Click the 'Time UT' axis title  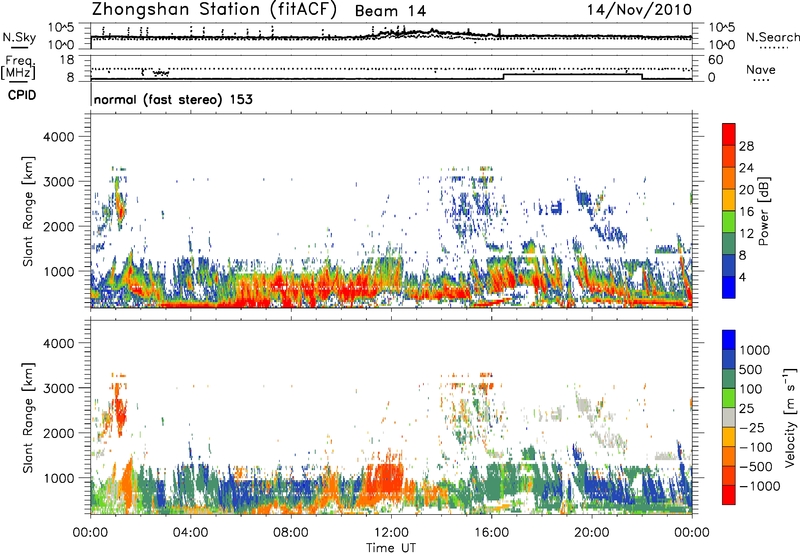point(391,548)
